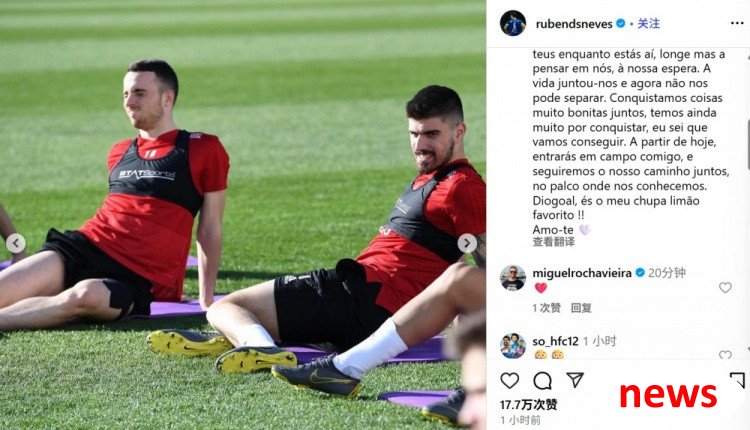View the 17.7万次赞 likes list
750x430 pixels.
point(529,405)
